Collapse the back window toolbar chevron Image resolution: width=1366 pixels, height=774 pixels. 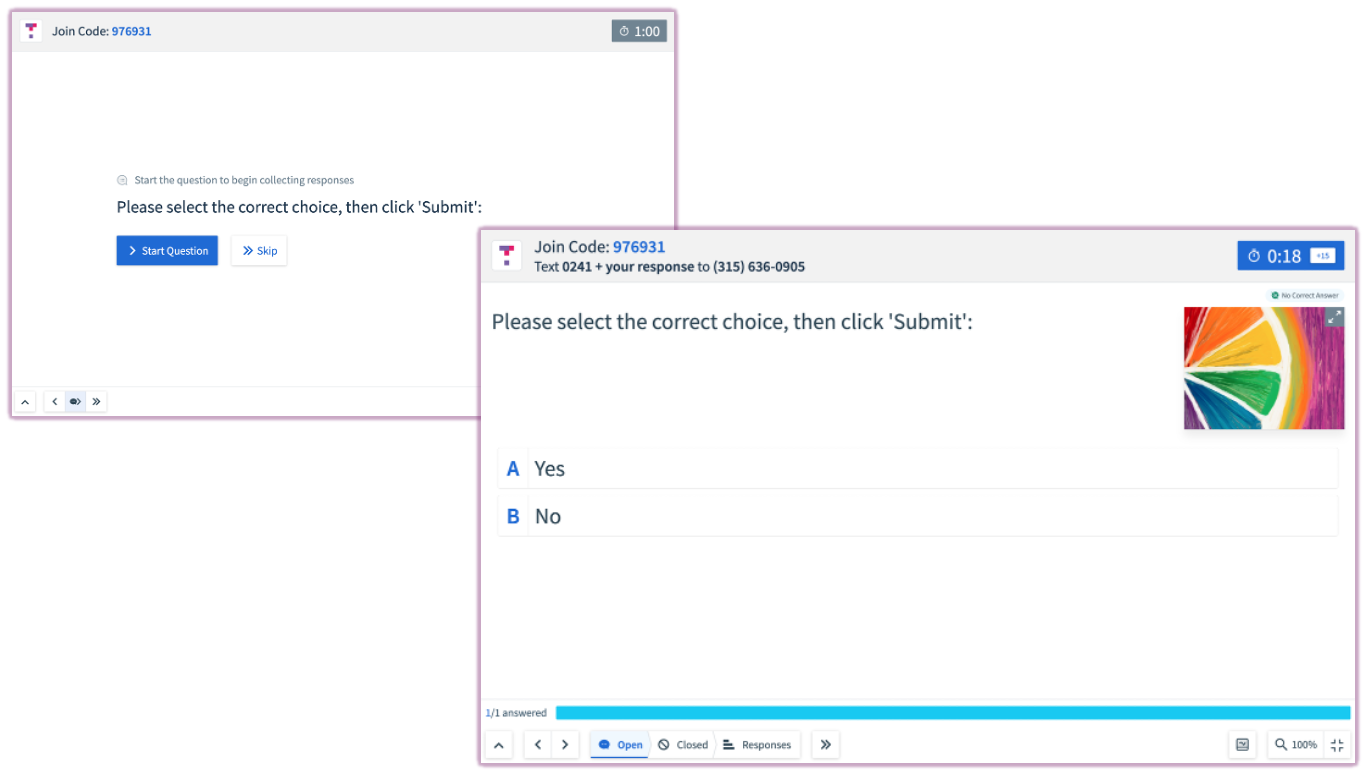[25, 401]
